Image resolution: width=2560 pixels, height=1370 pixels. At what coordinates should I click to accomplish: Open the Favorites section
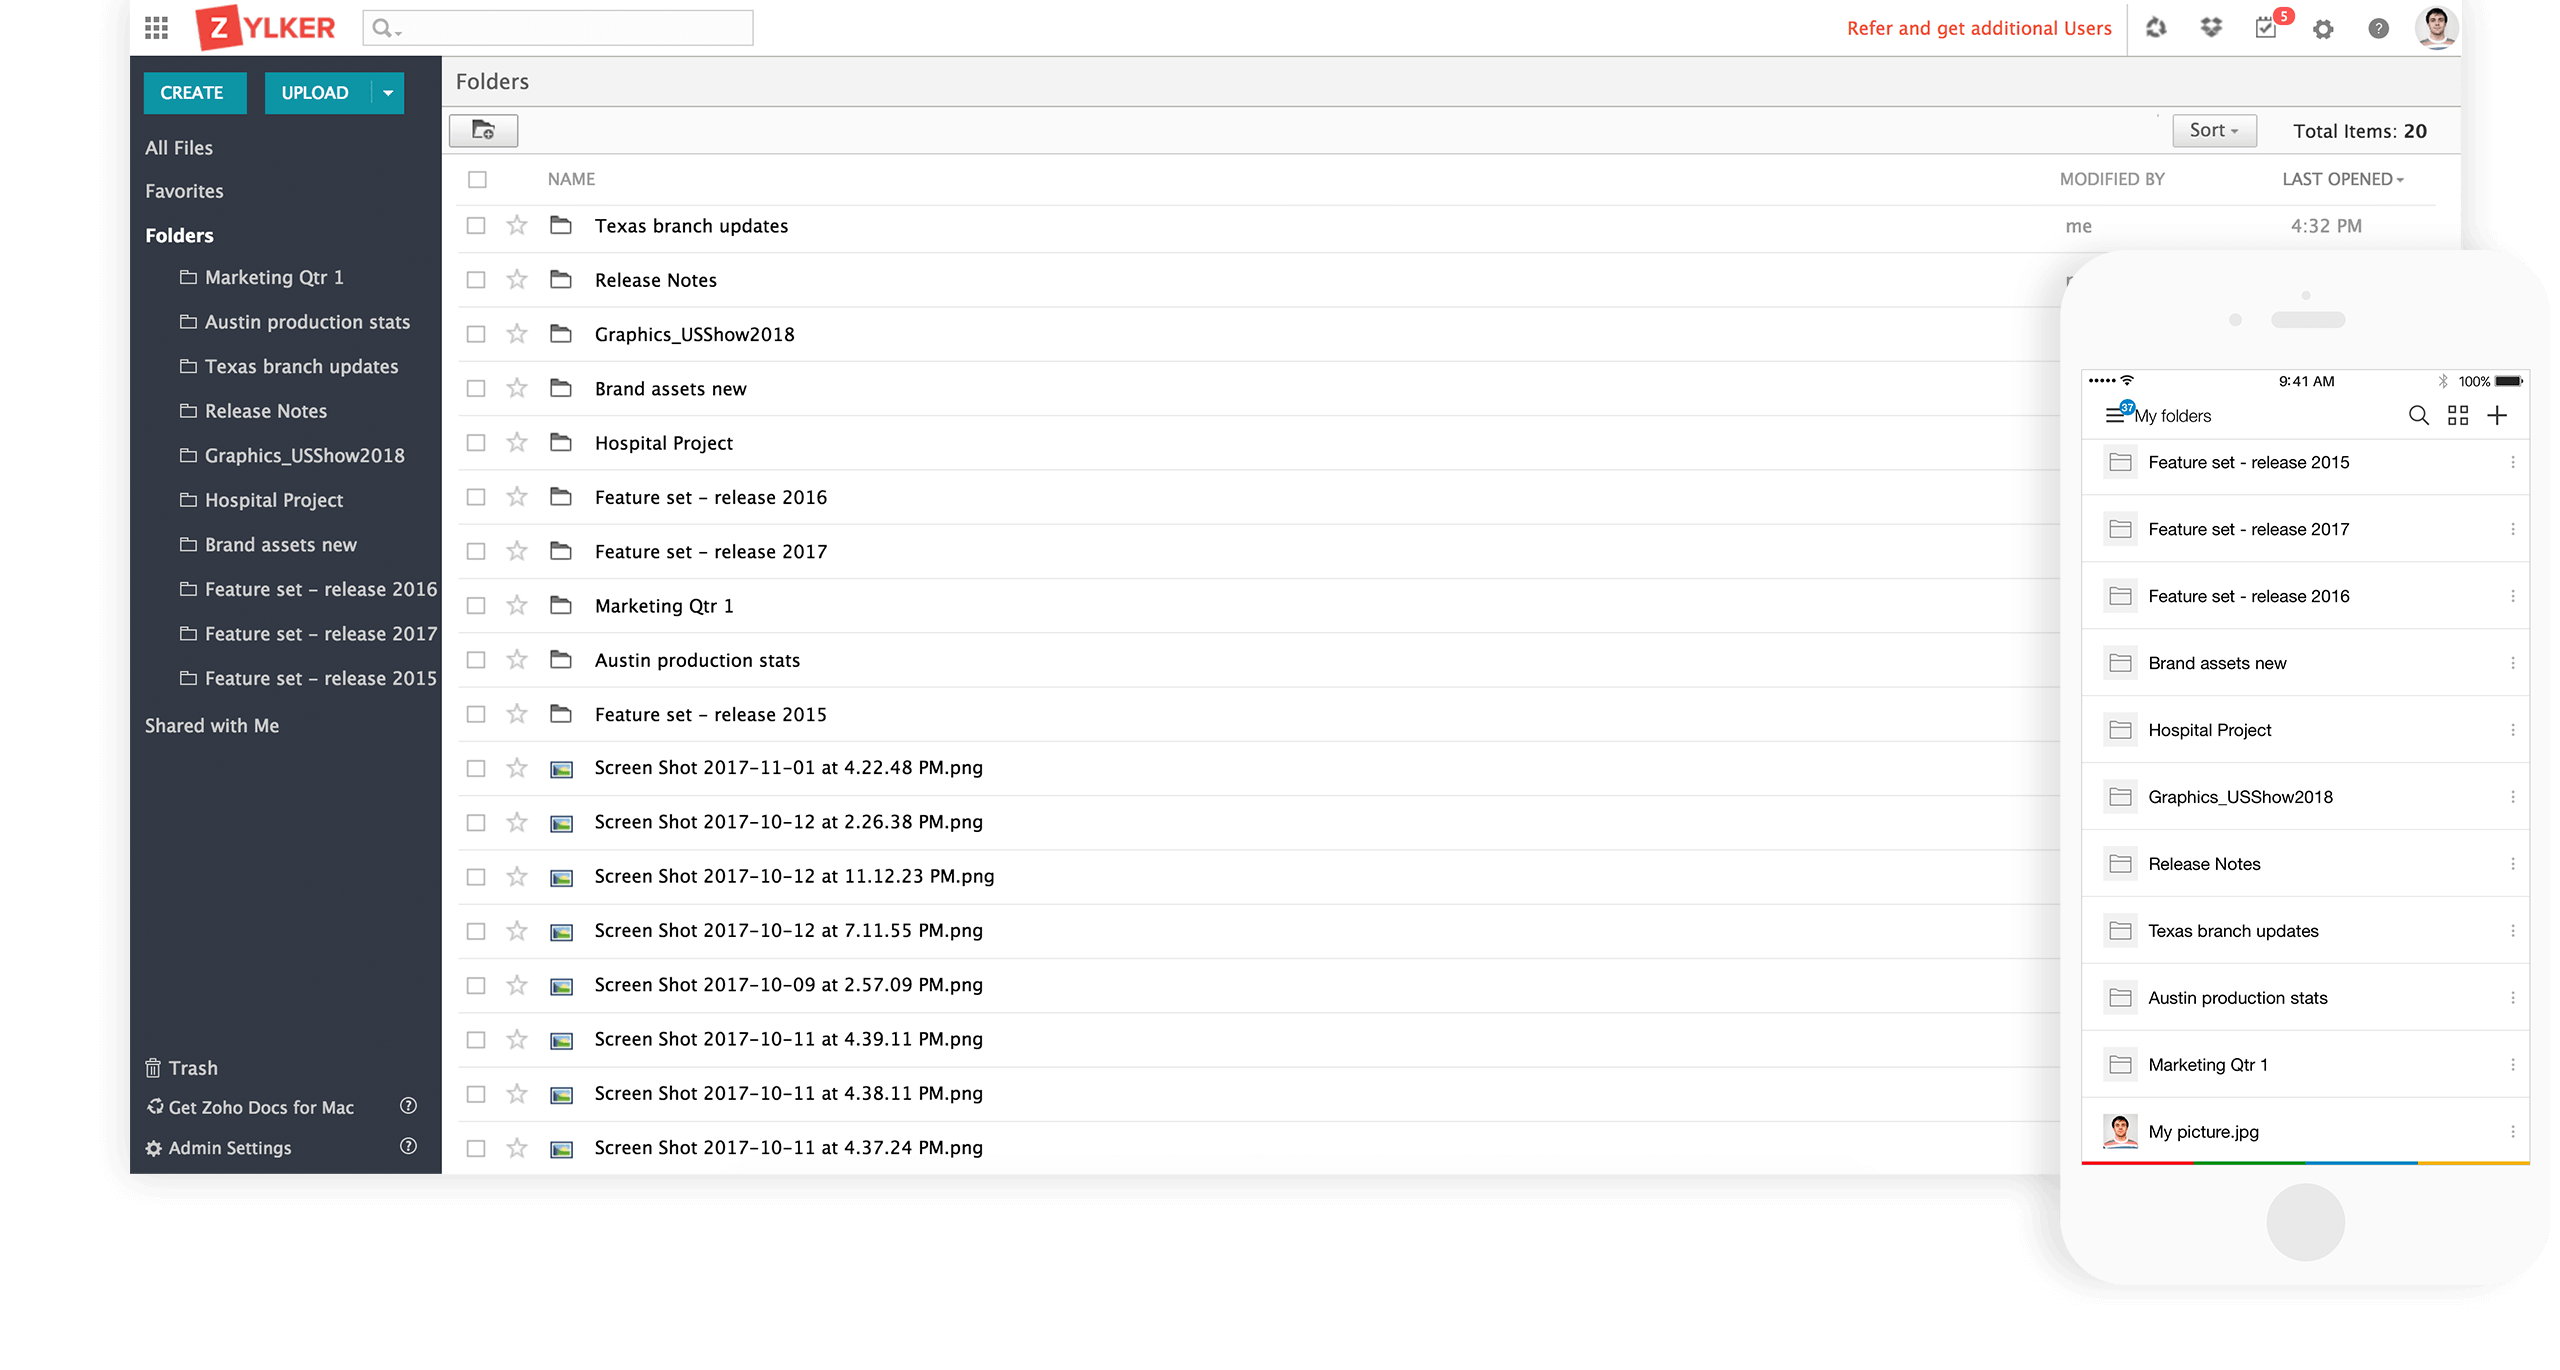(x=184, y=190)
